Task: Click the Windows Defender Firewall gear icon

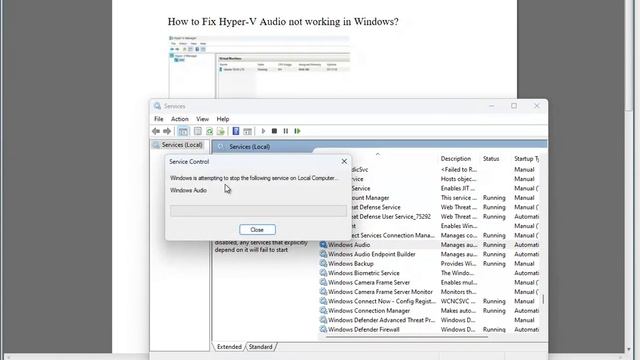Action: [323, 329]
